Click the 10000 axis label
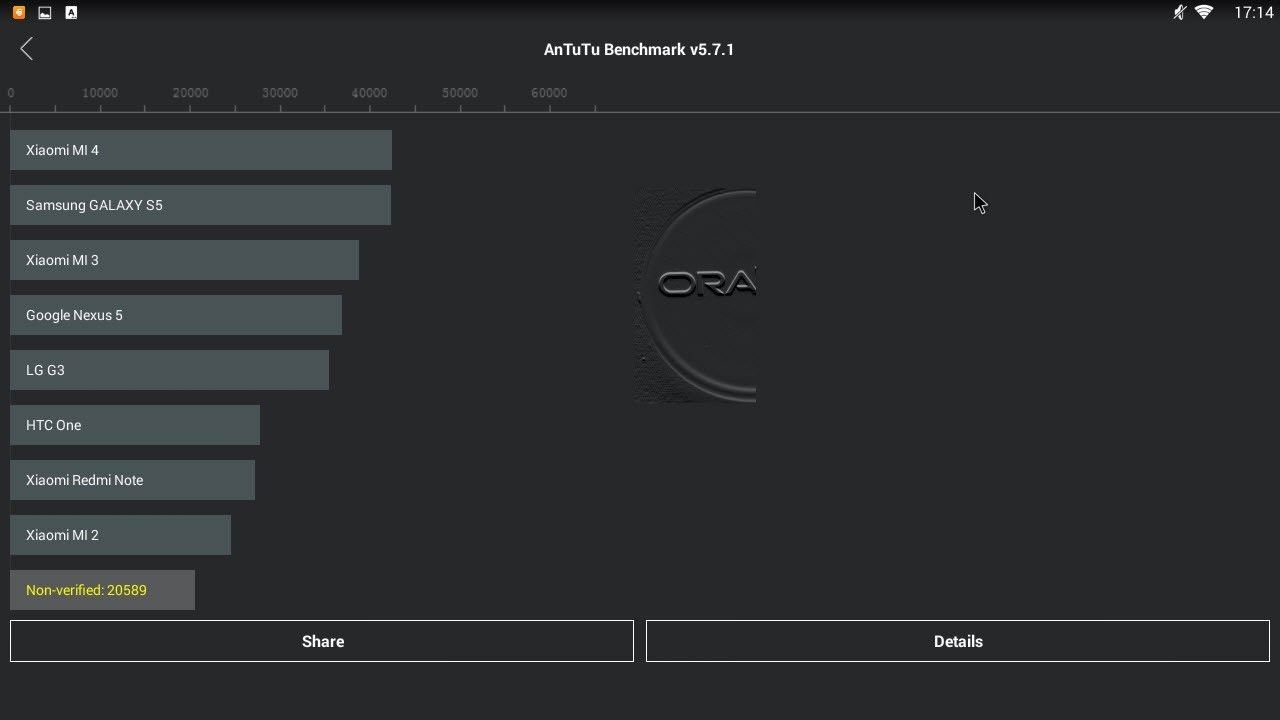 pos(100,93)
